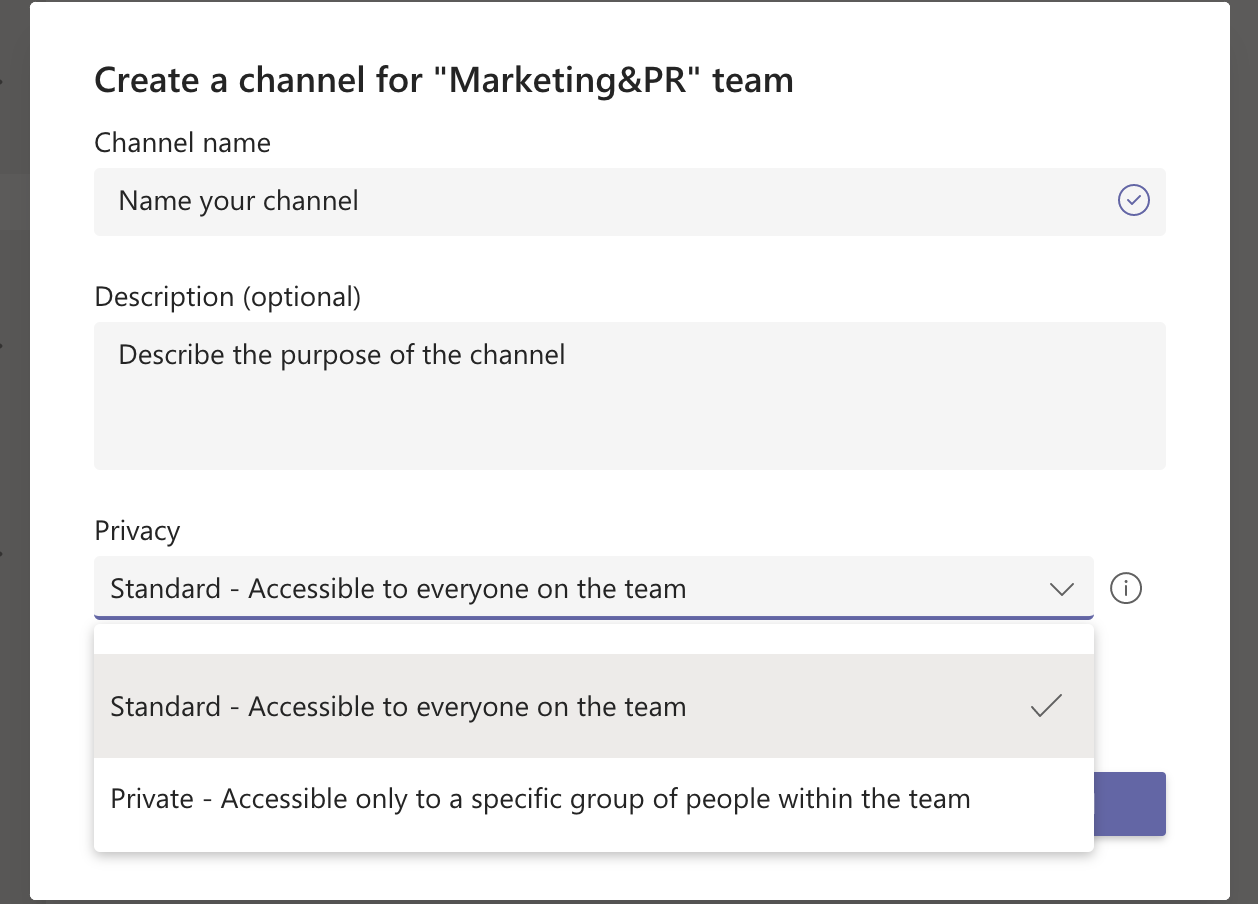Click the dimmed background right of the dialog
The height and width of the screenshot is (904, 1258).
[1244, 450]
